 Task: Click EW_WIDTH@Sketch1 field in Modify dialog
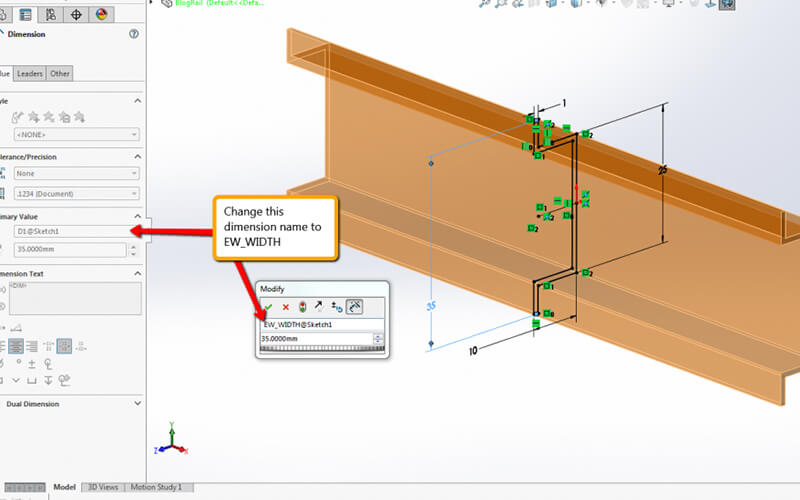322,324
